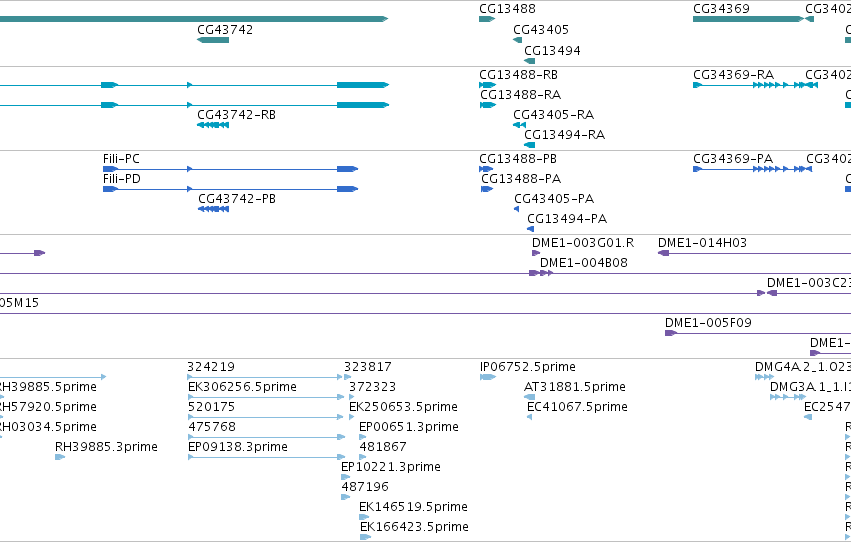851x542 pixels.
Task: Select the CG43742 gene label
Action: click(x=225, y=30)
